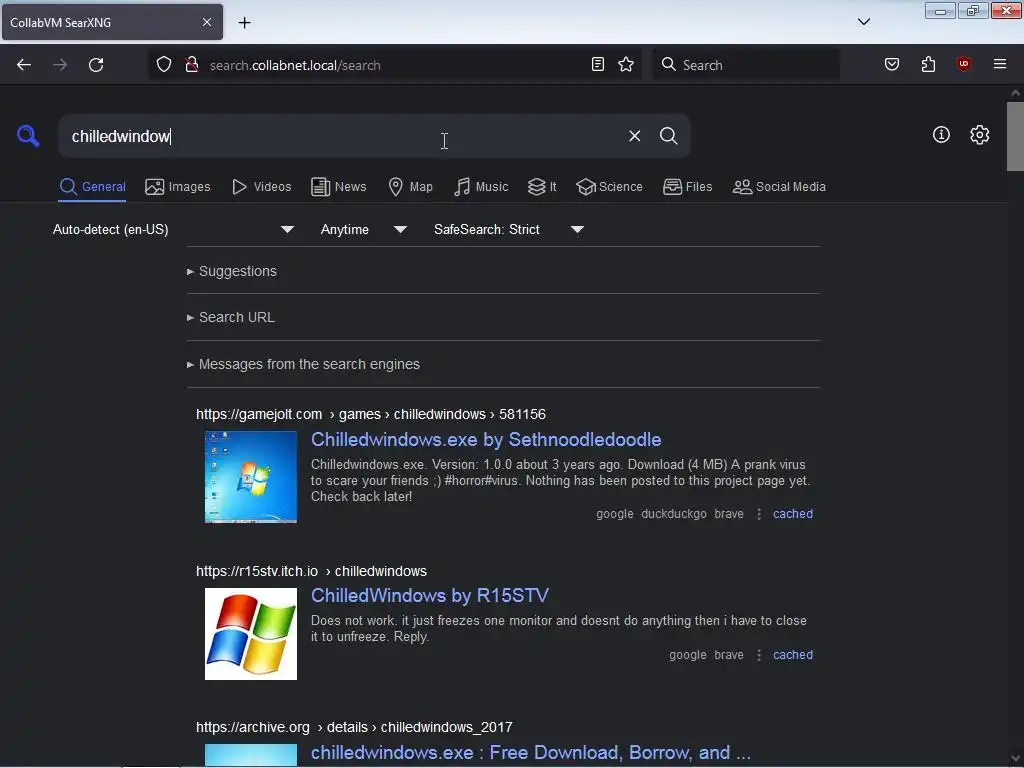Image resolution: width=1024 pixels, height=768 pixels.
Task: Open cached link for gamejolt result
Action: pos(793,514)
